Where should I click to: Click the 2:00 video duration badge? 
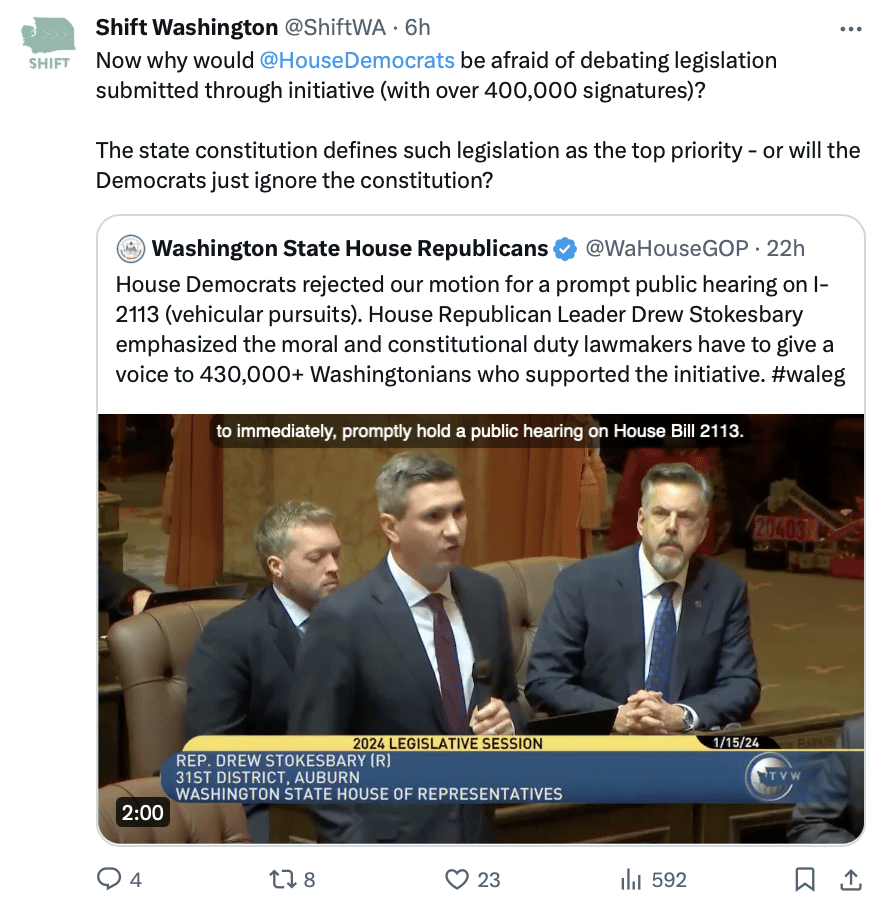pos(142,812)
